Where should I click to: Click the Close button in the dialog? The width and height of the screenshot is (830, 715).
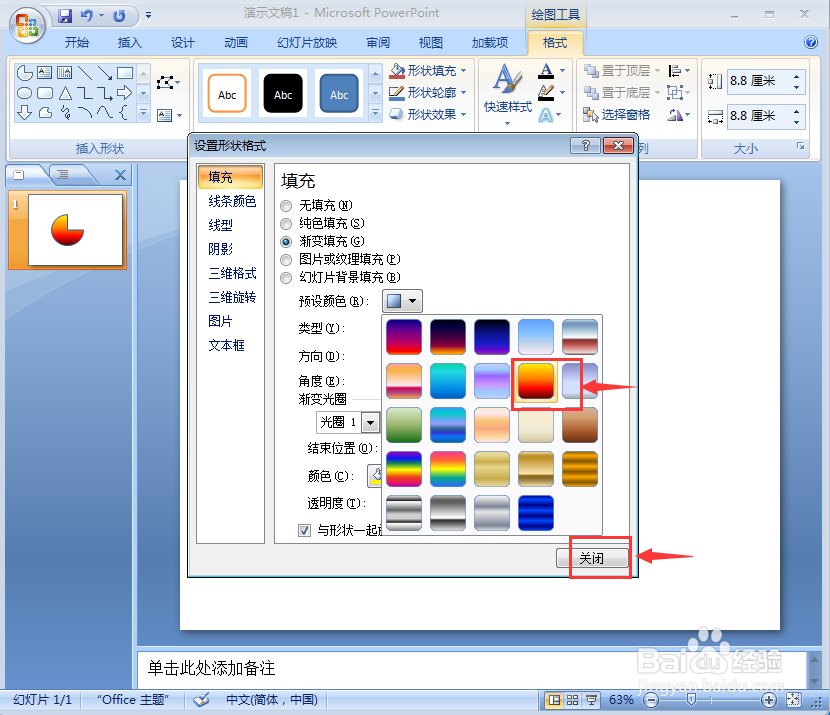(592, 558)
